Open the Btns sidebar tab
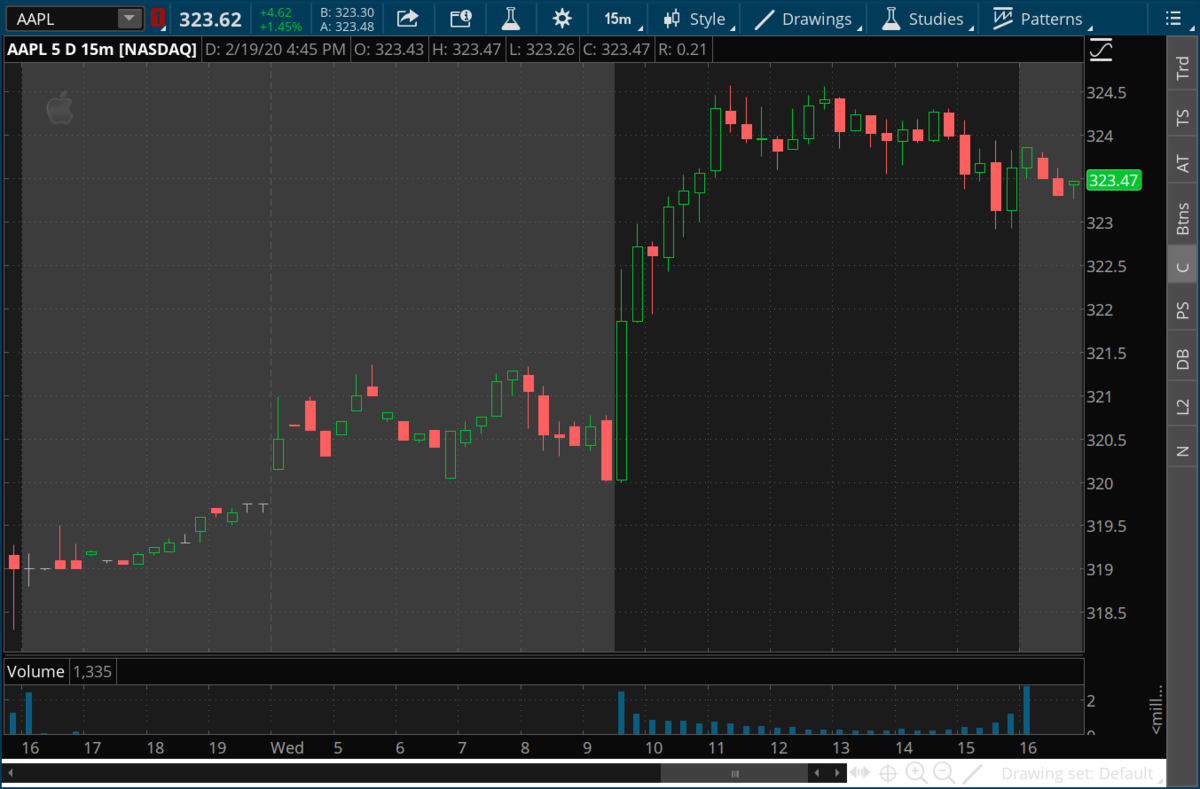 [1183, 217]
